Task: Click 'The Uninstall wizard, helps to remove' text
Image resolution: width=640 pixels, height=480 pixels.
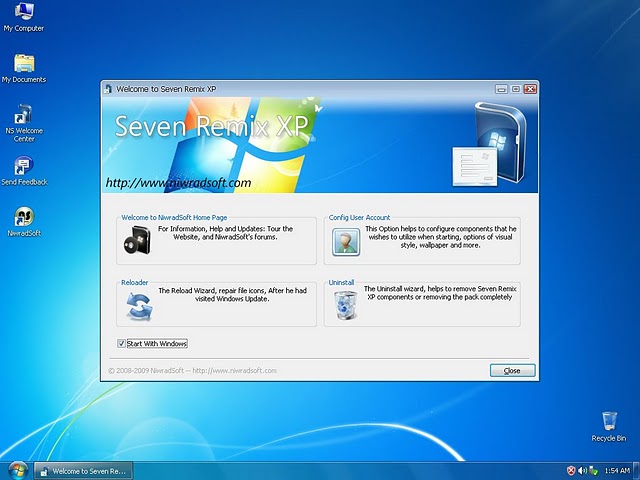Action: (x=440, y=293)
